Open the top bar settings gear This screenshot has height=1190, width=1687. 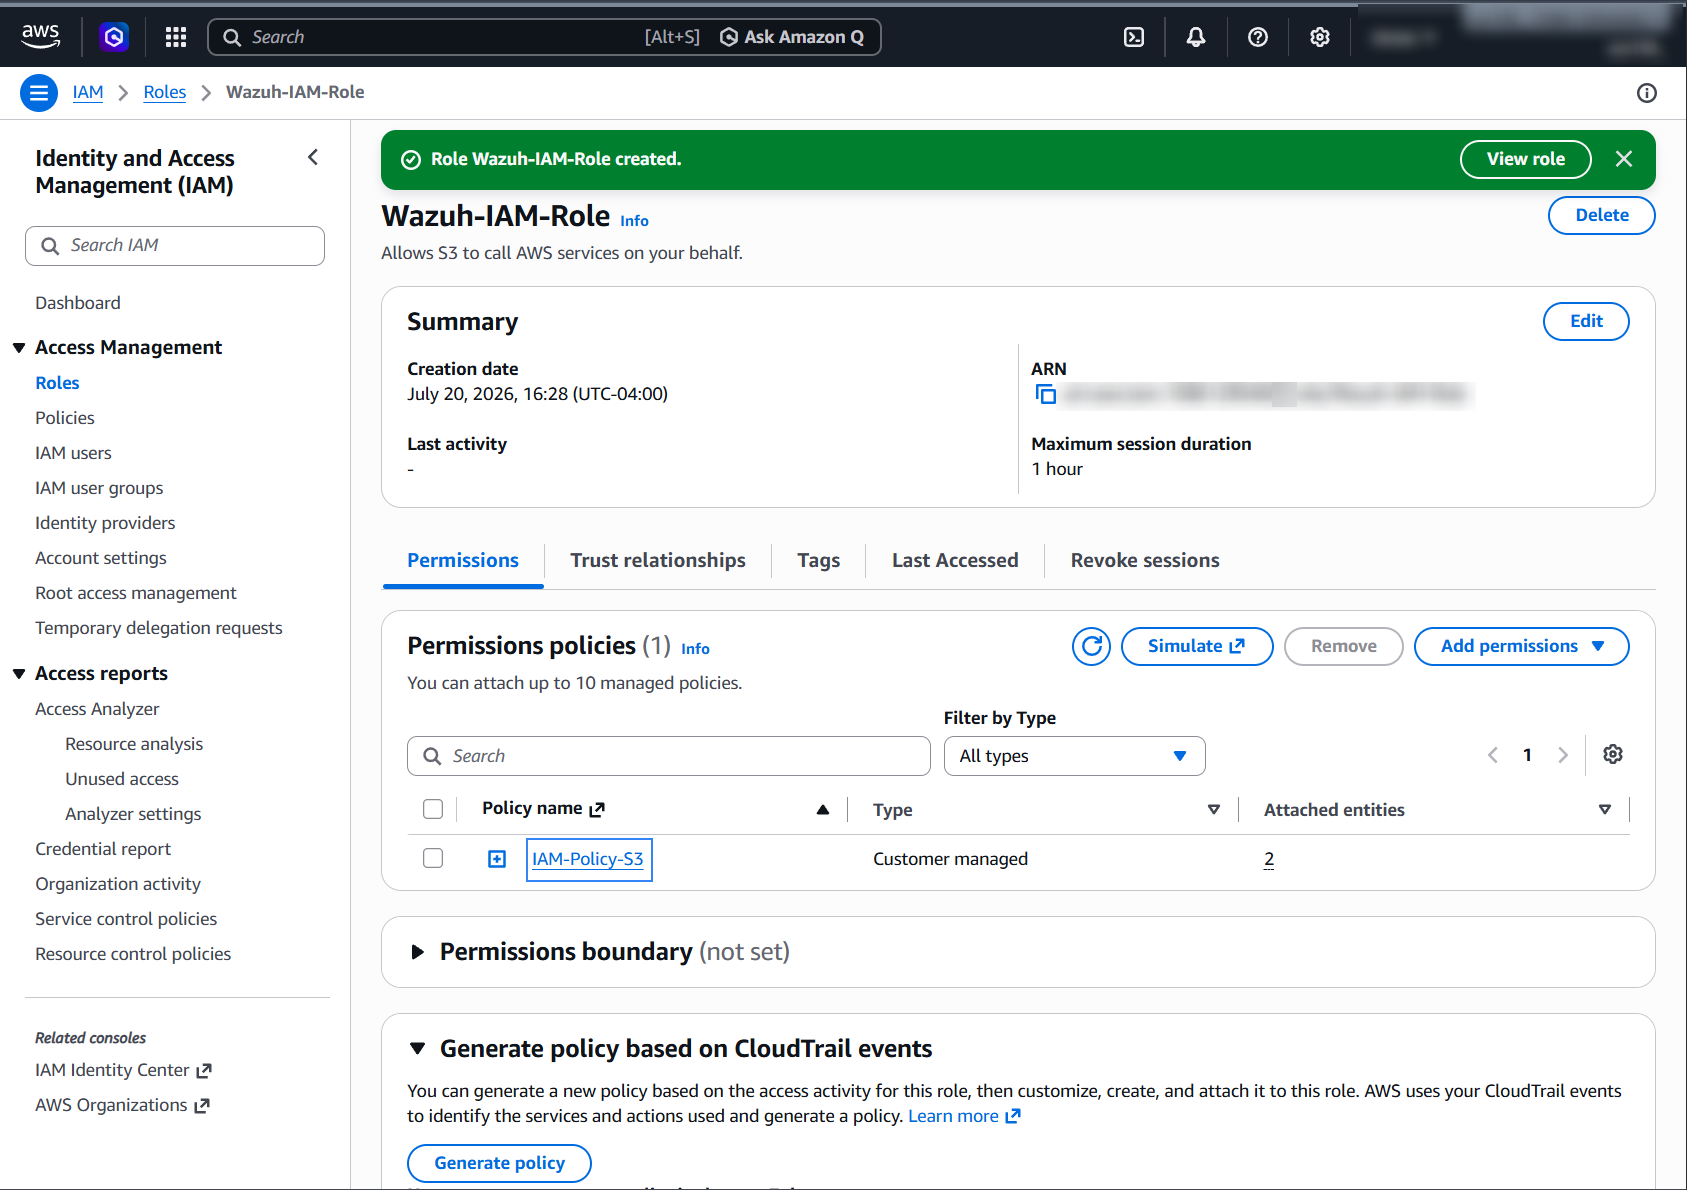coord(1320,37)
